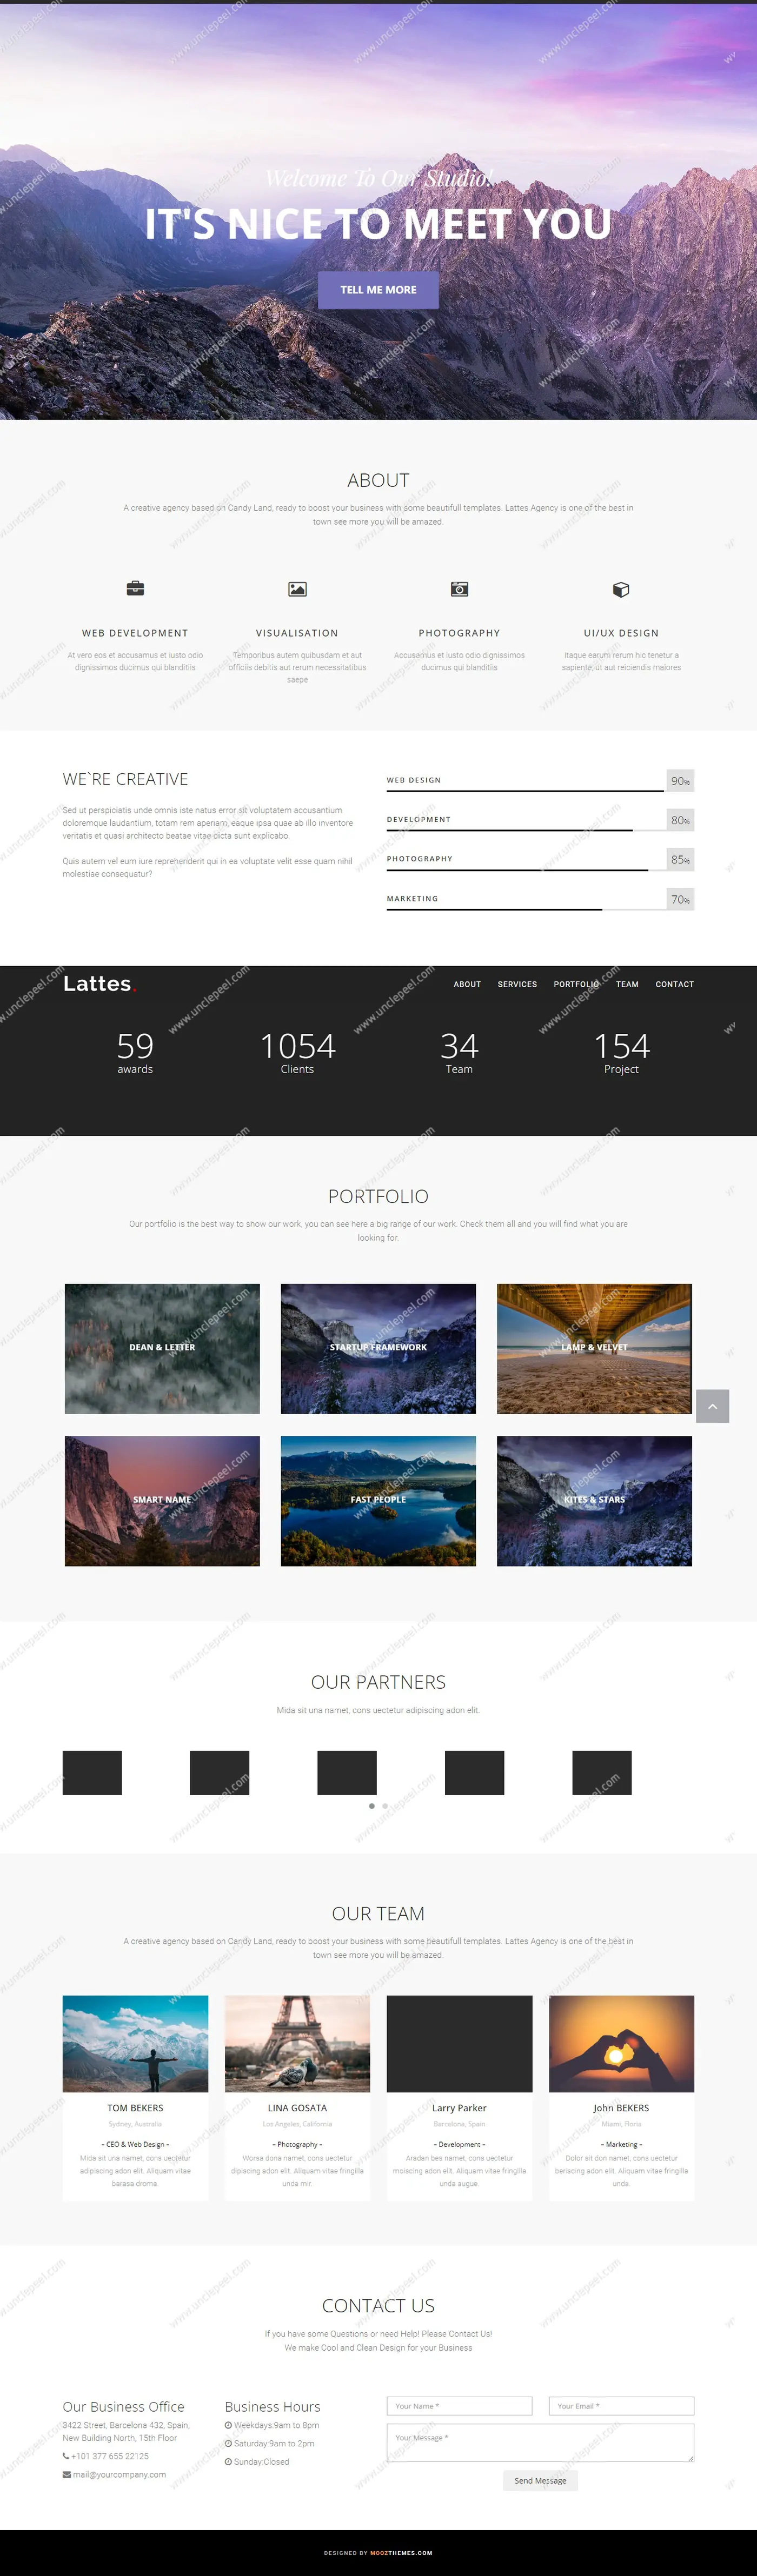The width and height of the screenshot is (757, 2576).
Task: Open the Dean & Letter portfolio thumbnail
Action: (x=162, y=1348)
